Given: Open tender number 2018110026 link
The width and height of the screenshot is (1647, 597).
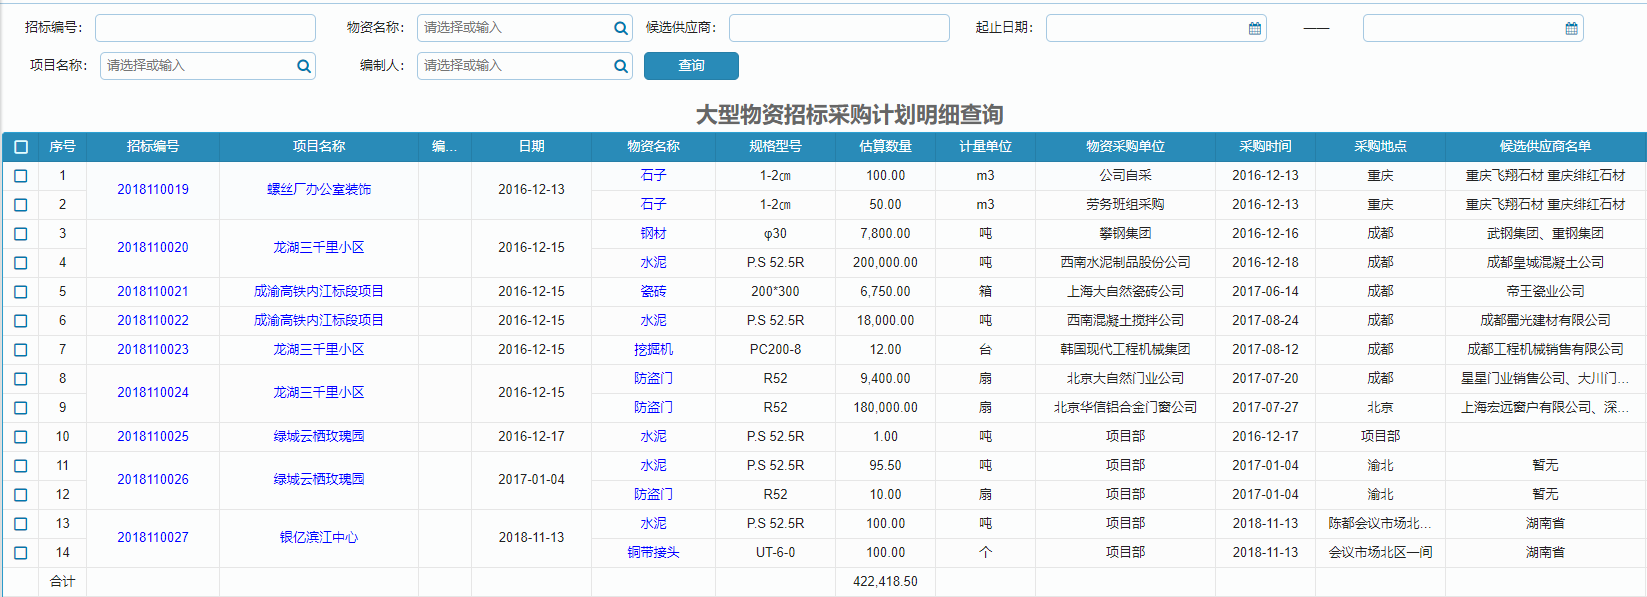Looking at the screenshot, I should tap(153, 480).
